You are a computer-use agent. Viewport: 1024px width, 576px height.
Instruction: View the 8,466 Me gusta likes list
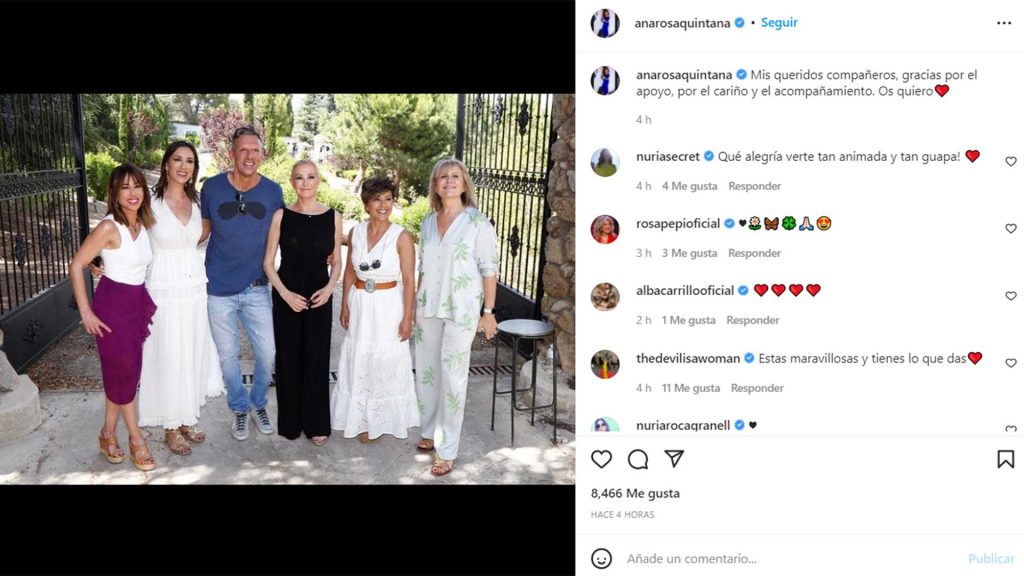click(635, 493)
